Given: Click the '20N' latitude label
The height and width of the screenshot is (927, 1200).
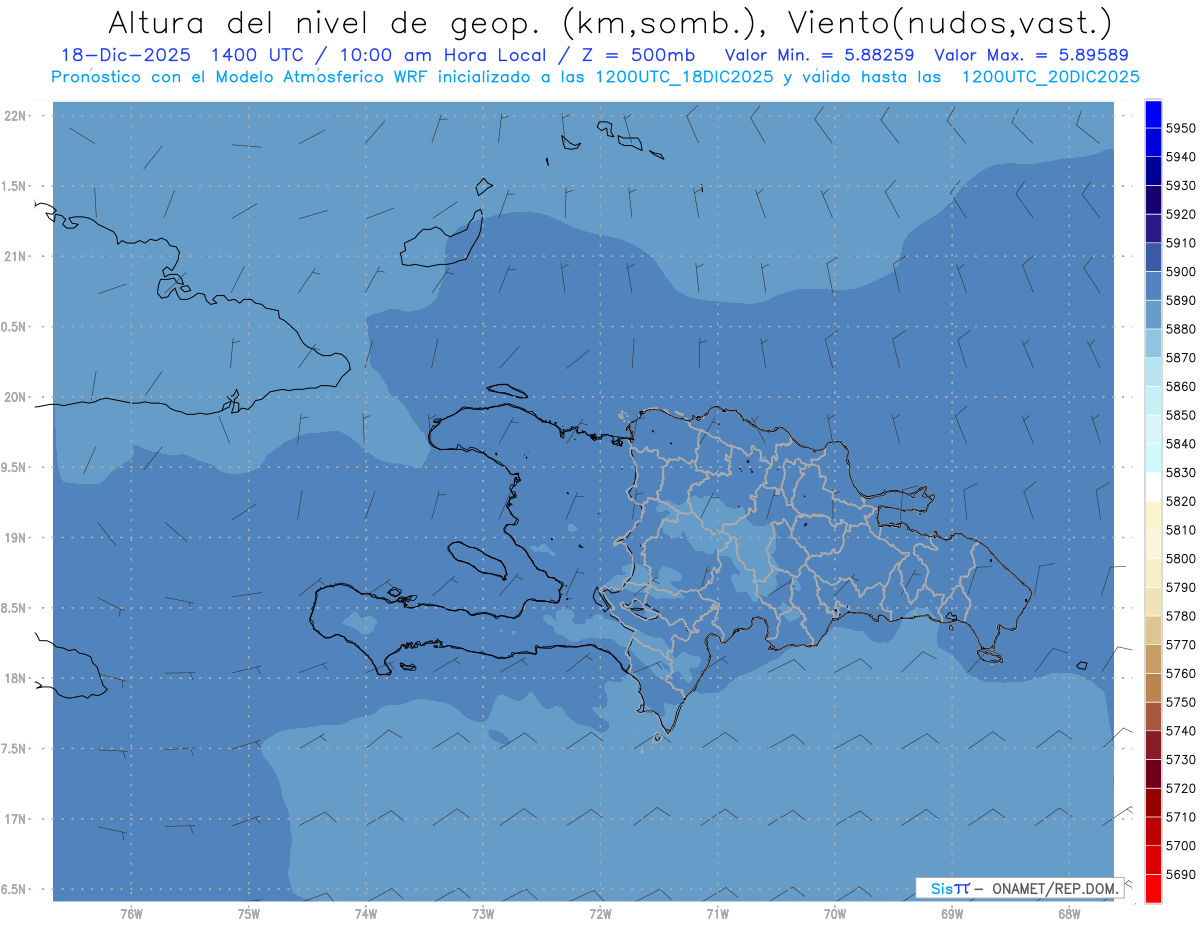Looking at the screenshot, I should 16,397.
